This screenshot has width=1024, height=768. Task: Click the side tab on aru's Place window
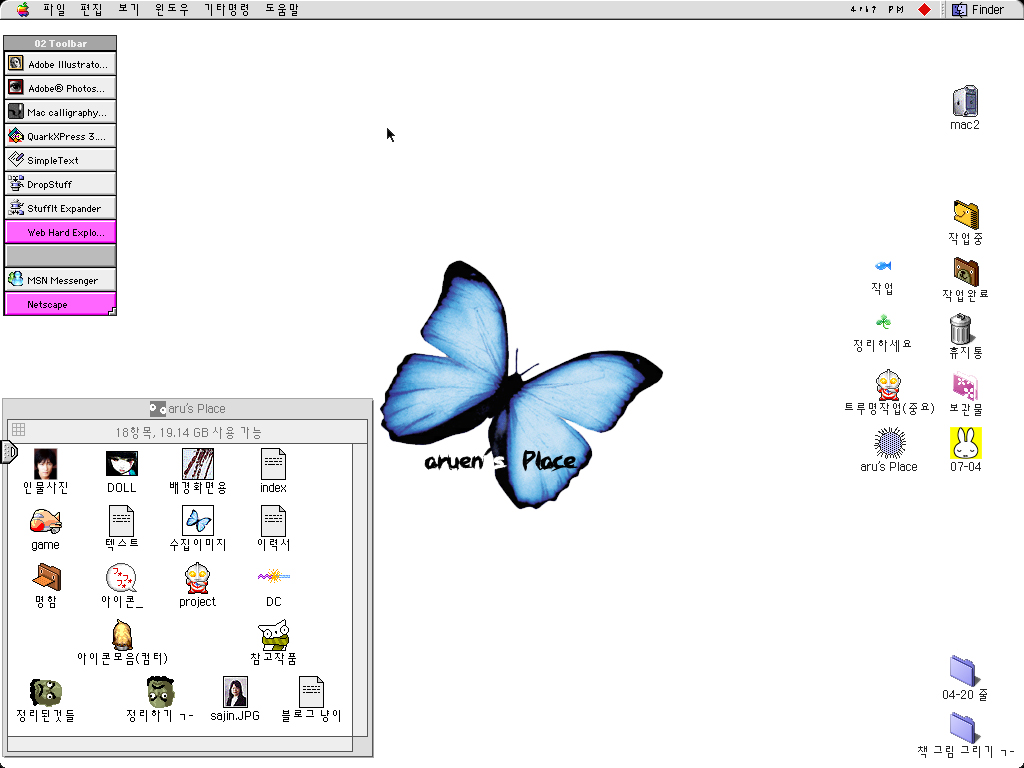click(10, 453)
